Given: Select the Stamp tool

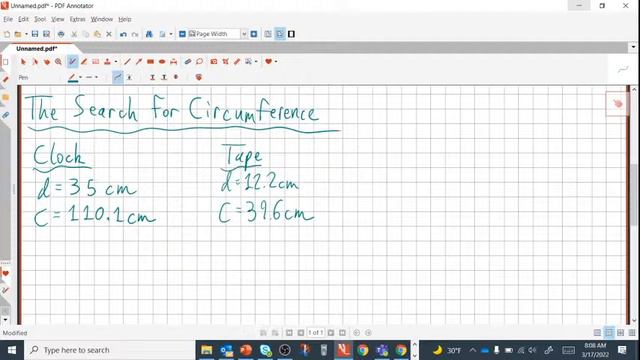Looking at the screenshot, I should pyautogui.click(x=107, y=62).
